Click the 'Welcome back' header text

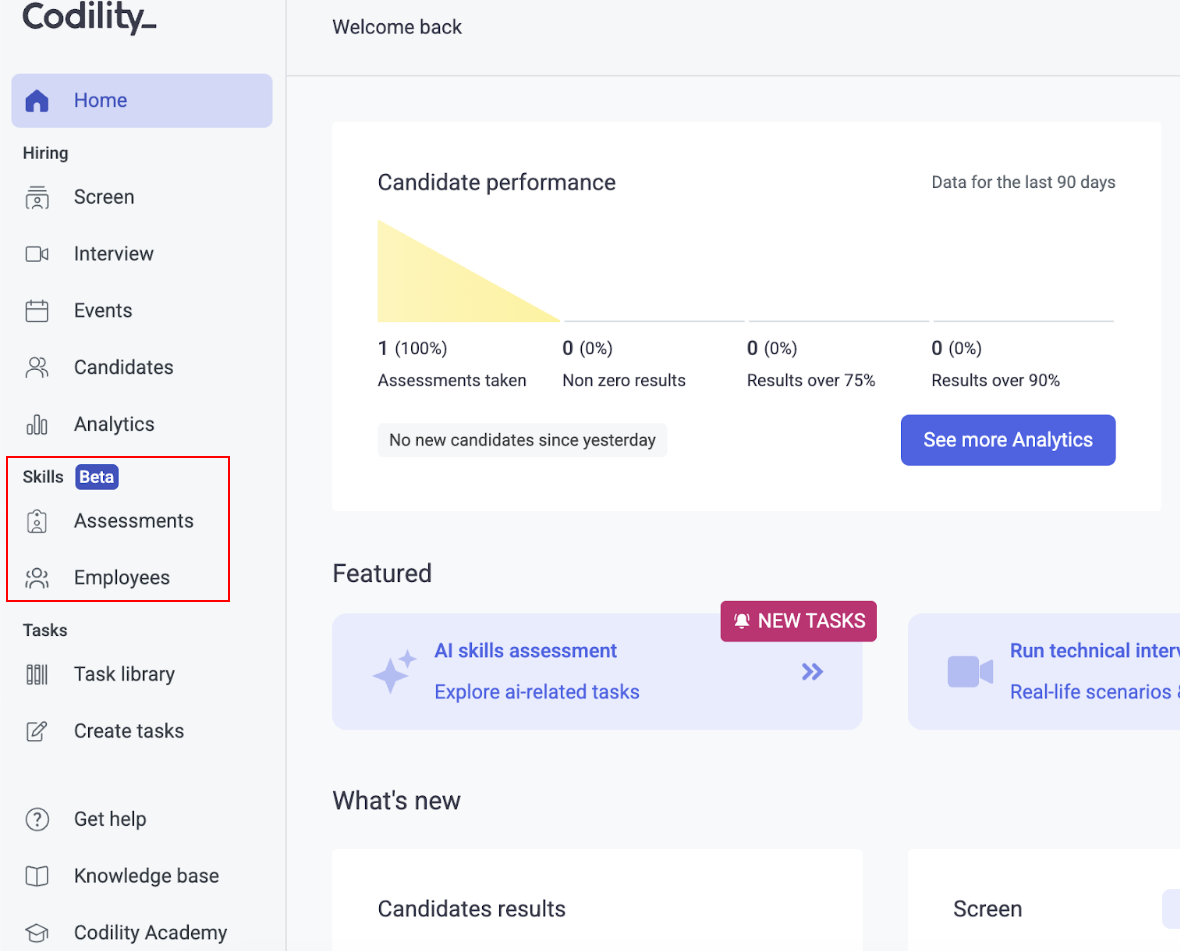point(397,27)
